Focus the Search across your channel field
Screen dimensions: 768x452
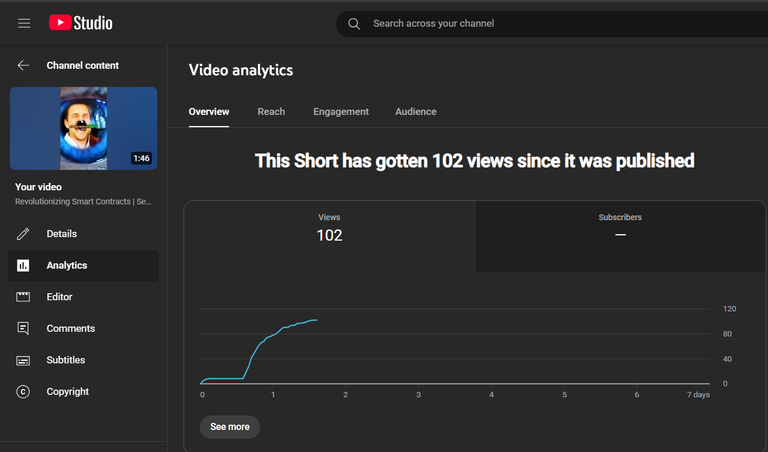tap(552, 24)
